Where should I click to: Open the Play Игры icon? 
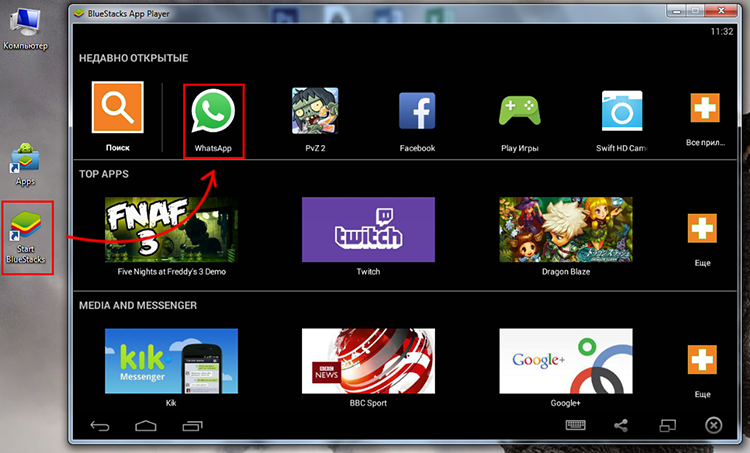[519, 110]
